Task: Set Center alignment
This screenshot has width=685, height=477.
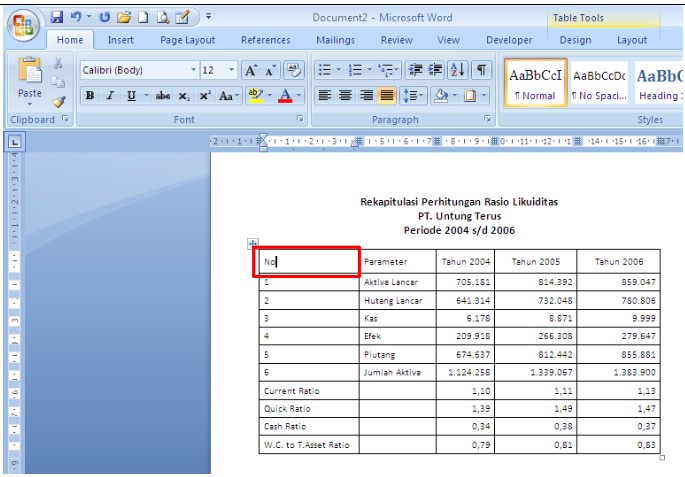Action: [345, 95]
